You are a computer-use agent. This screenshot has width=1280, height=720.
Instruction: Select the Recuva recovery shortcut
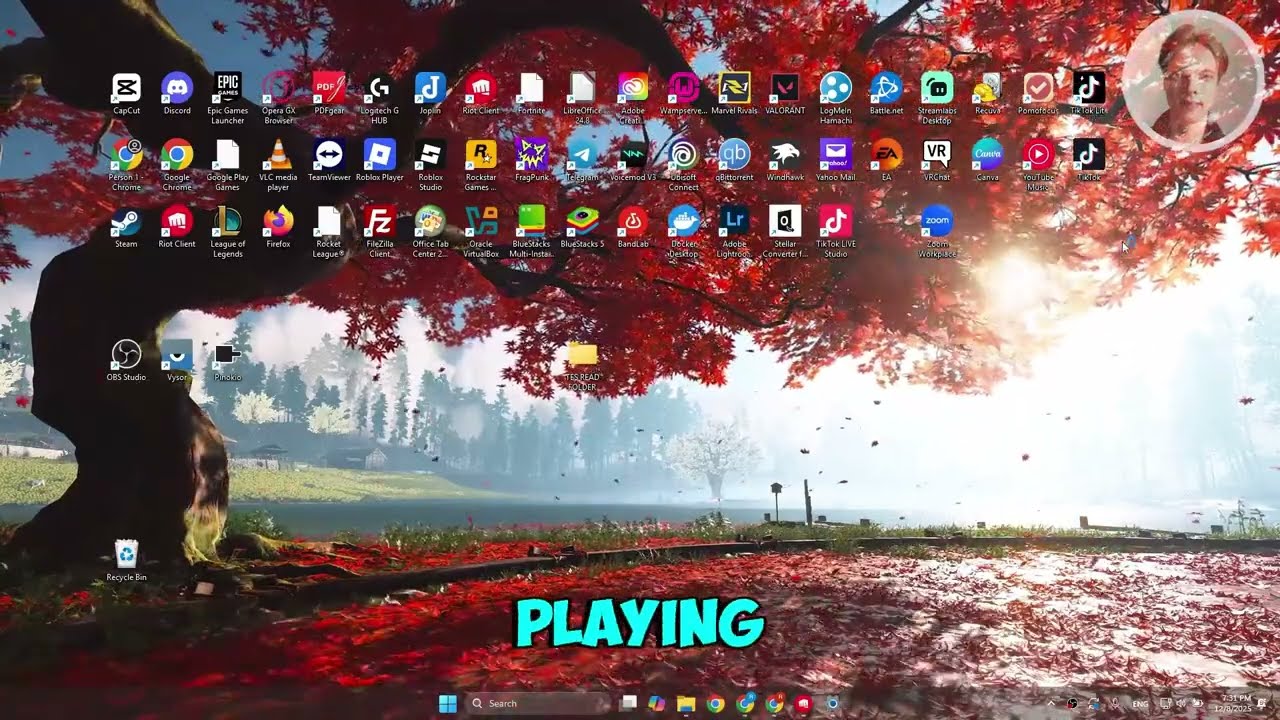(x=988, y=88)
